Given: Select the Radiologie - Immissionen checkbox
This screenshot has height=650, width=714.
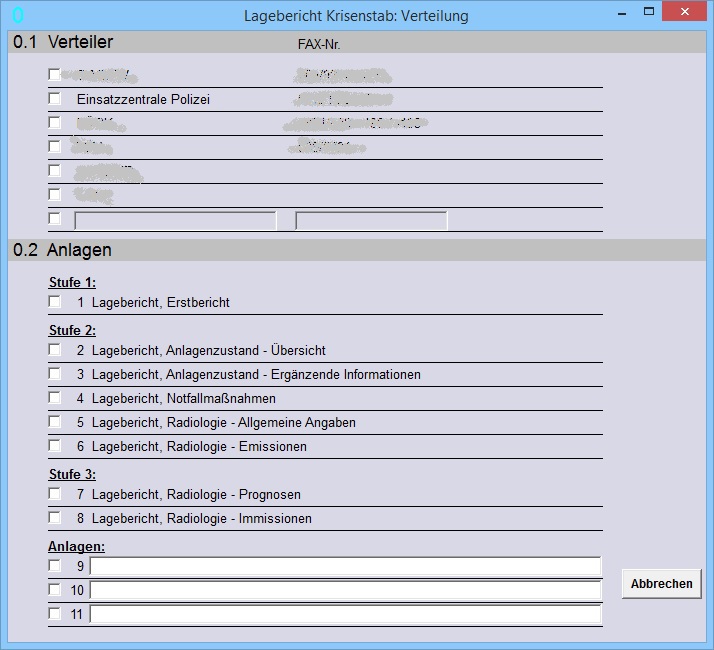Looking at the screenshot, I should [x=55, y=517].
